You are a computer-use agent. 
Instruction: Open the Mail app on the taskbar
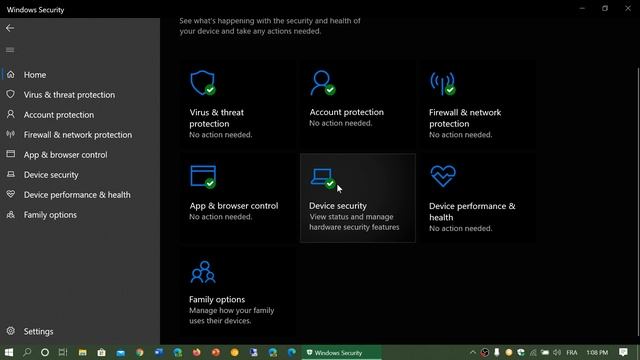121,352
